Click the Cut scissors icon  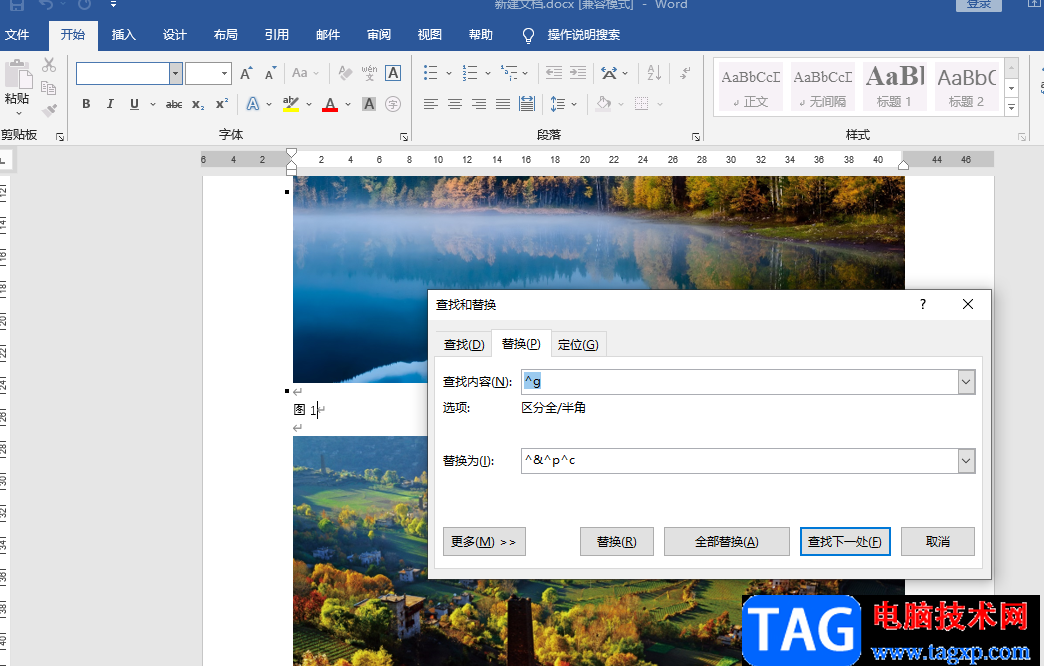49,65
